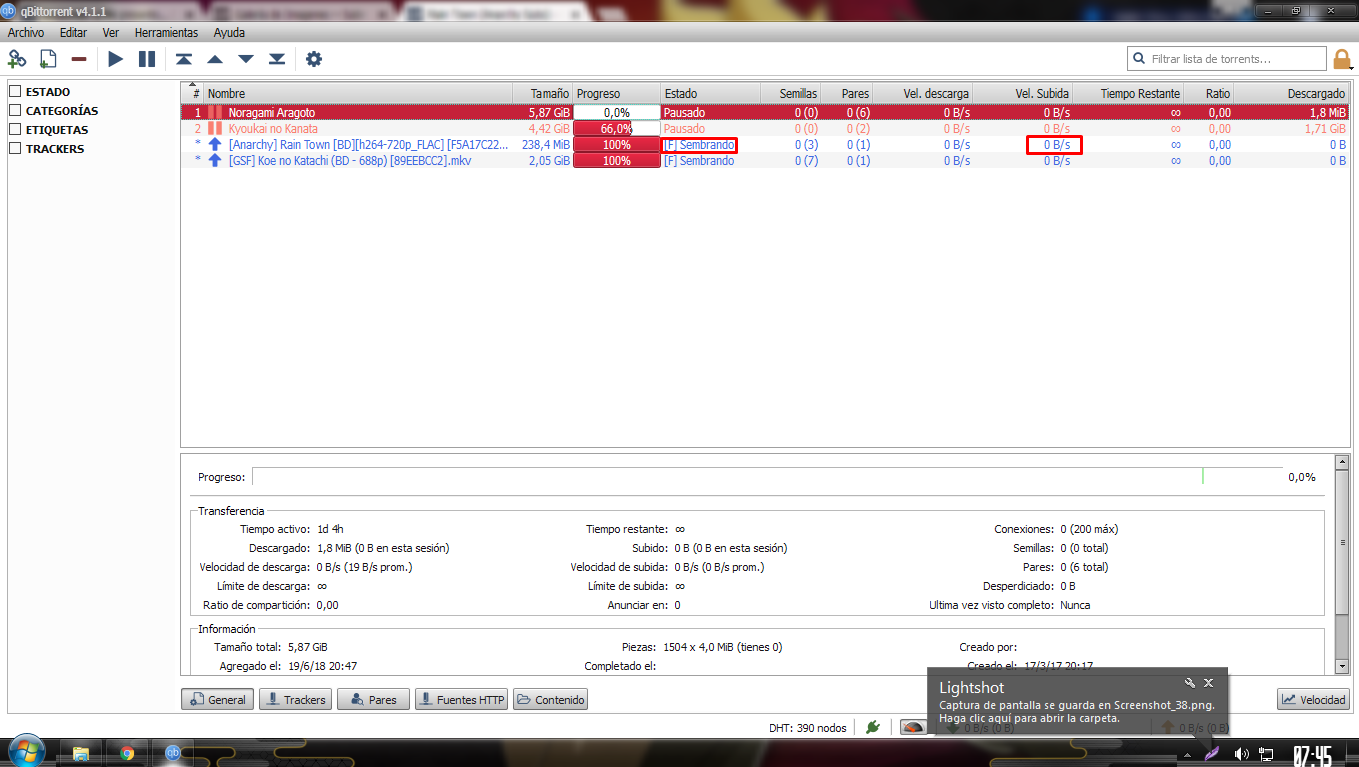Image resolution: width=1359 pixels, height=767 pixels.
Task: Click the lock icon beside filter box
Action: tap(1342, 59)
